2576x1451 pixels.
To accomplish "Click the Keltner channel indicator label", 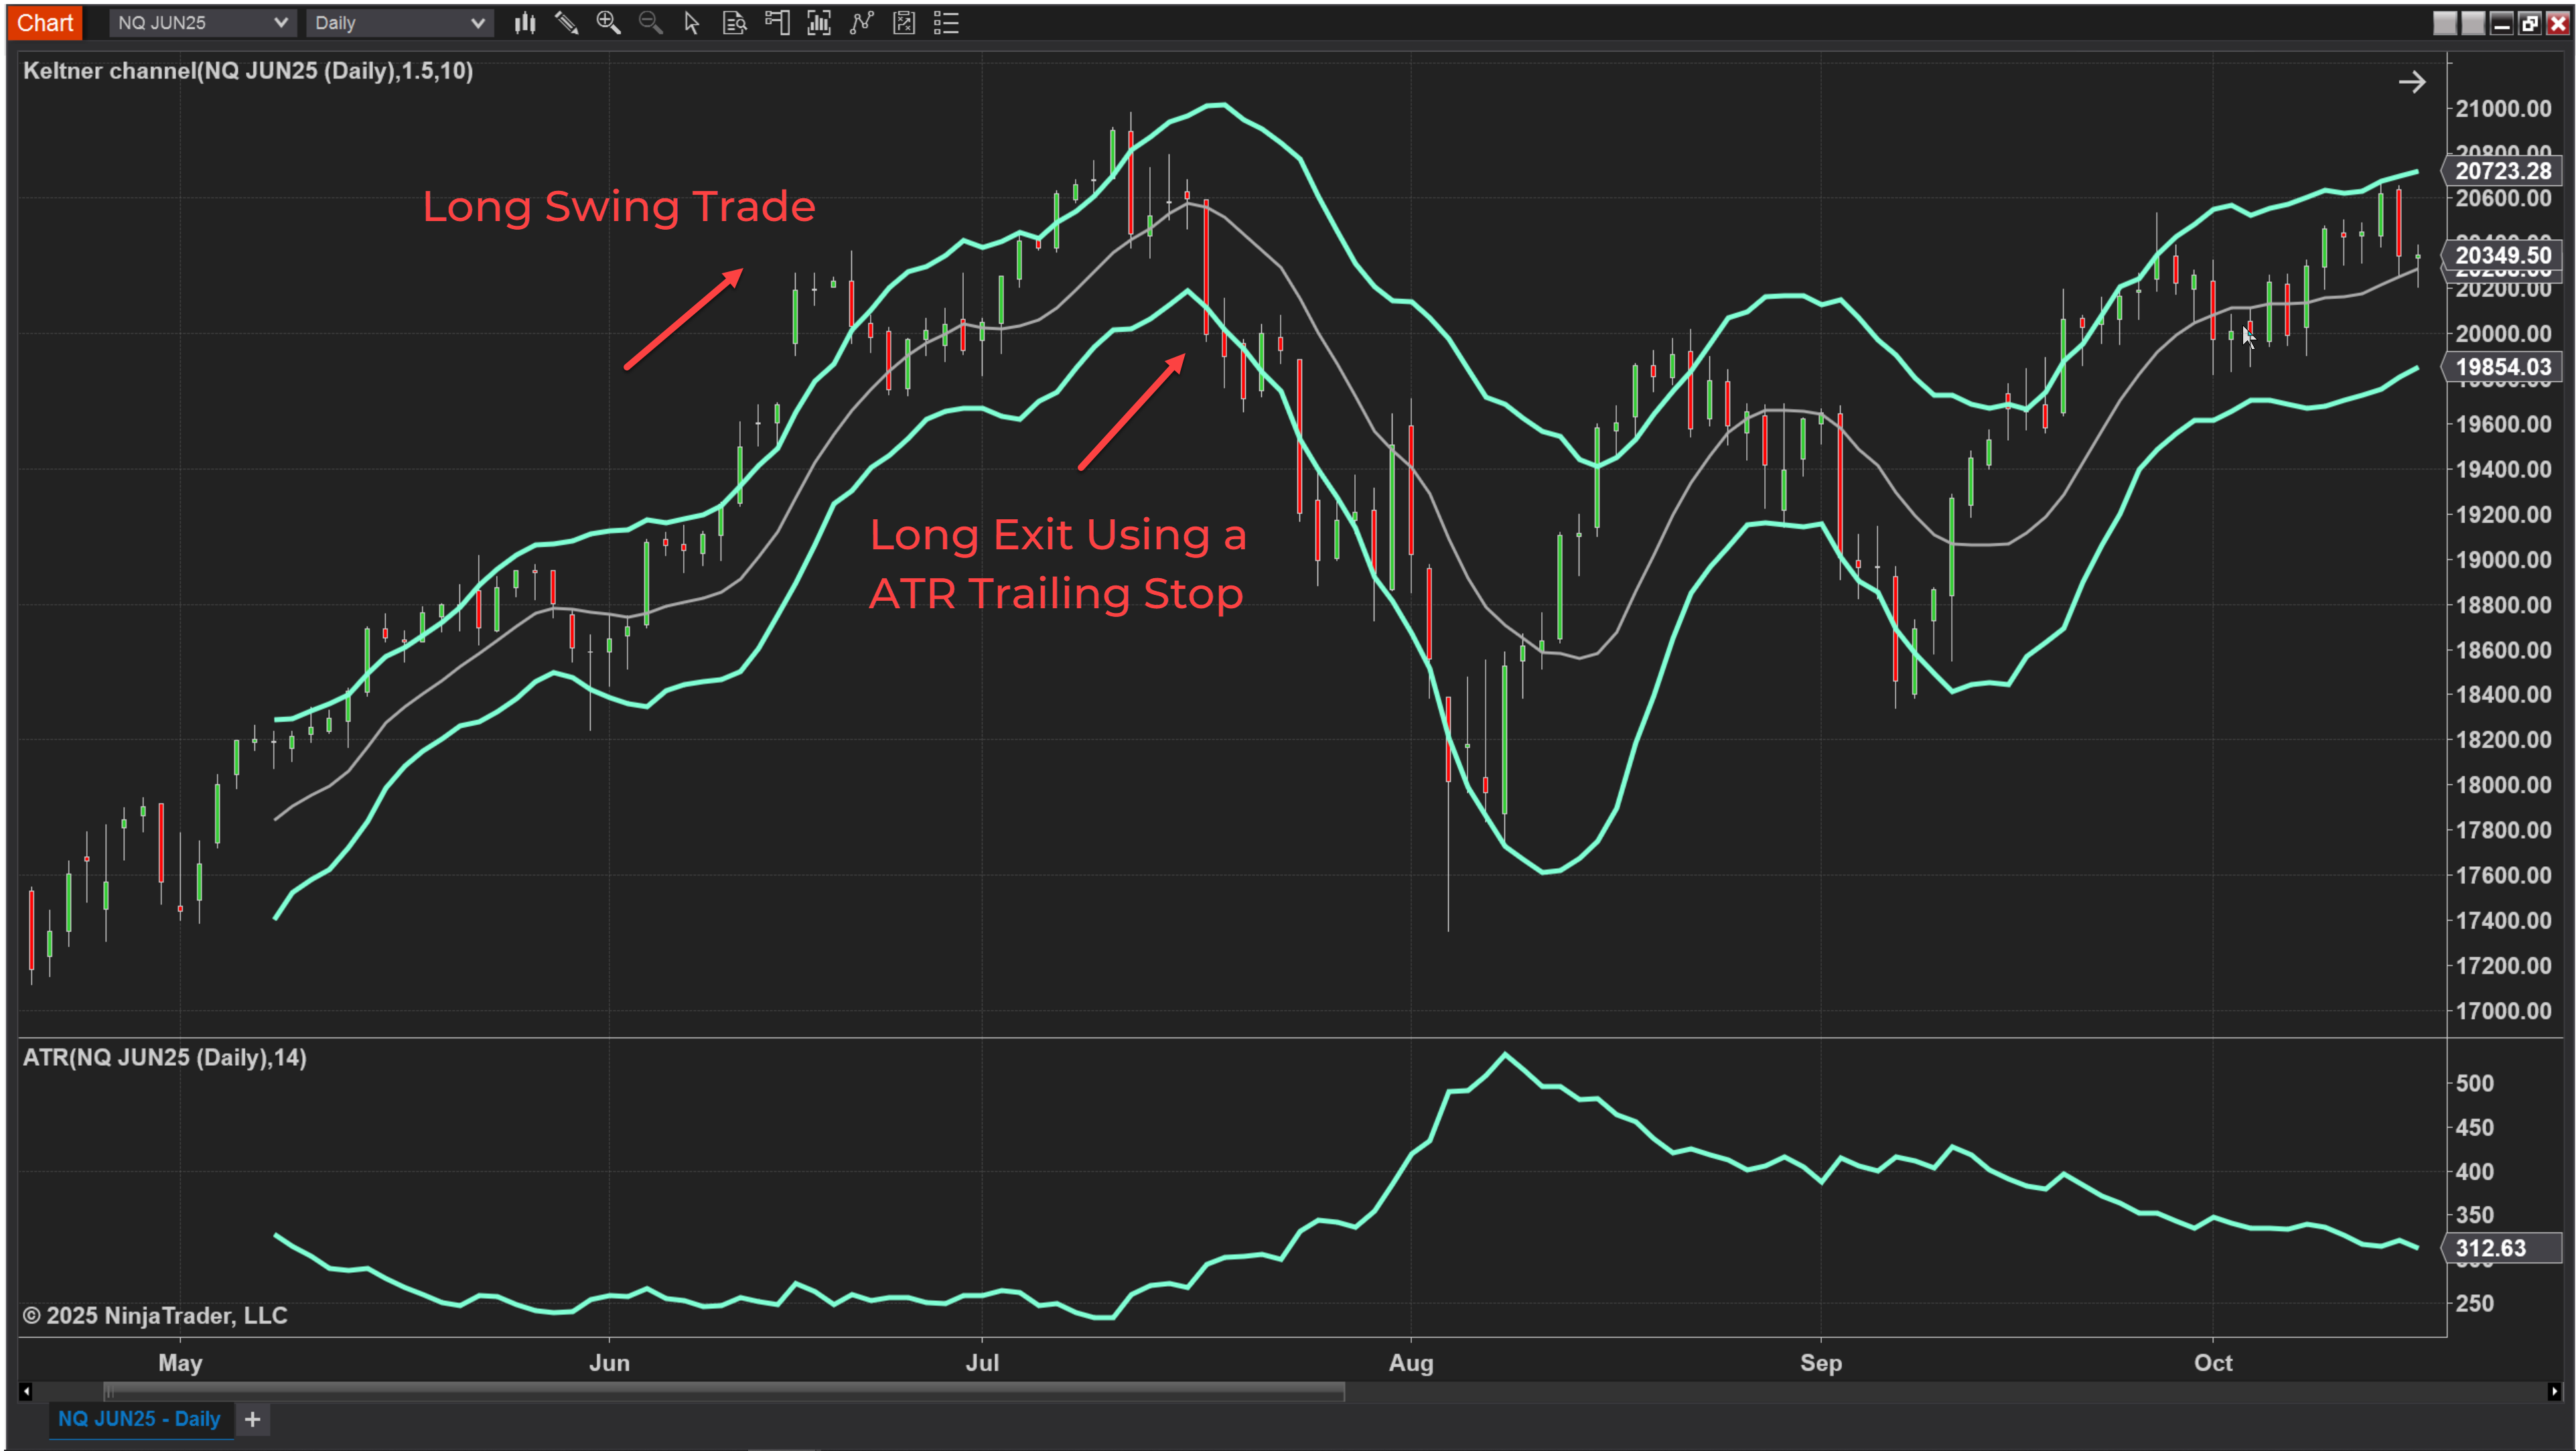I will click(248, 71).
